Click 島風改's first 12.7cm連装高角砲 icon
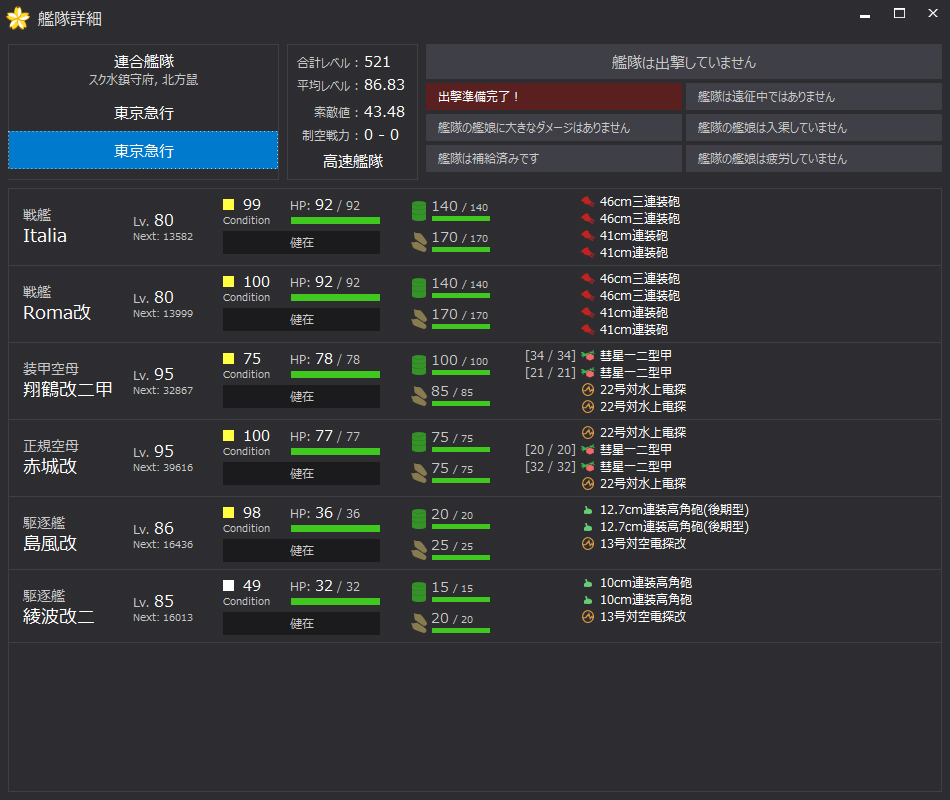 [x=588, y=510]
